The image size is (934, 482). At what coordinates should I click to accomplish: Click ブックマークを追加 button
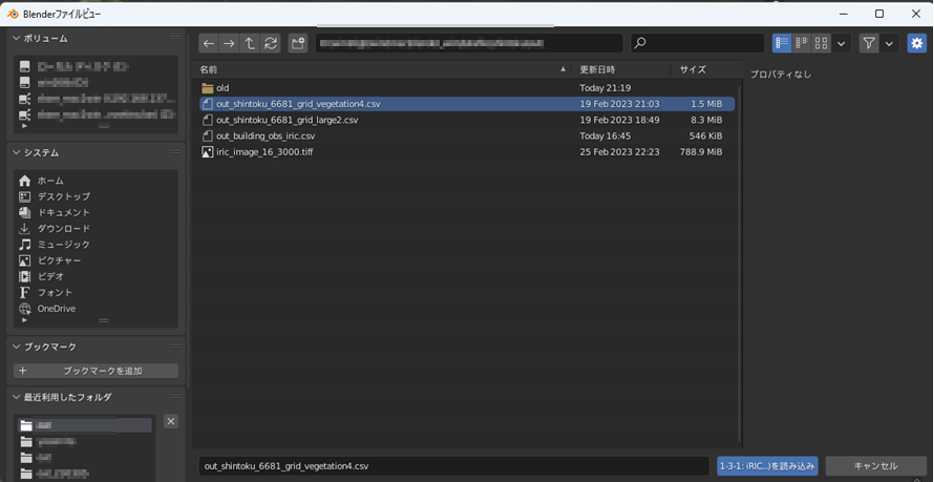[x=95, y=371]
